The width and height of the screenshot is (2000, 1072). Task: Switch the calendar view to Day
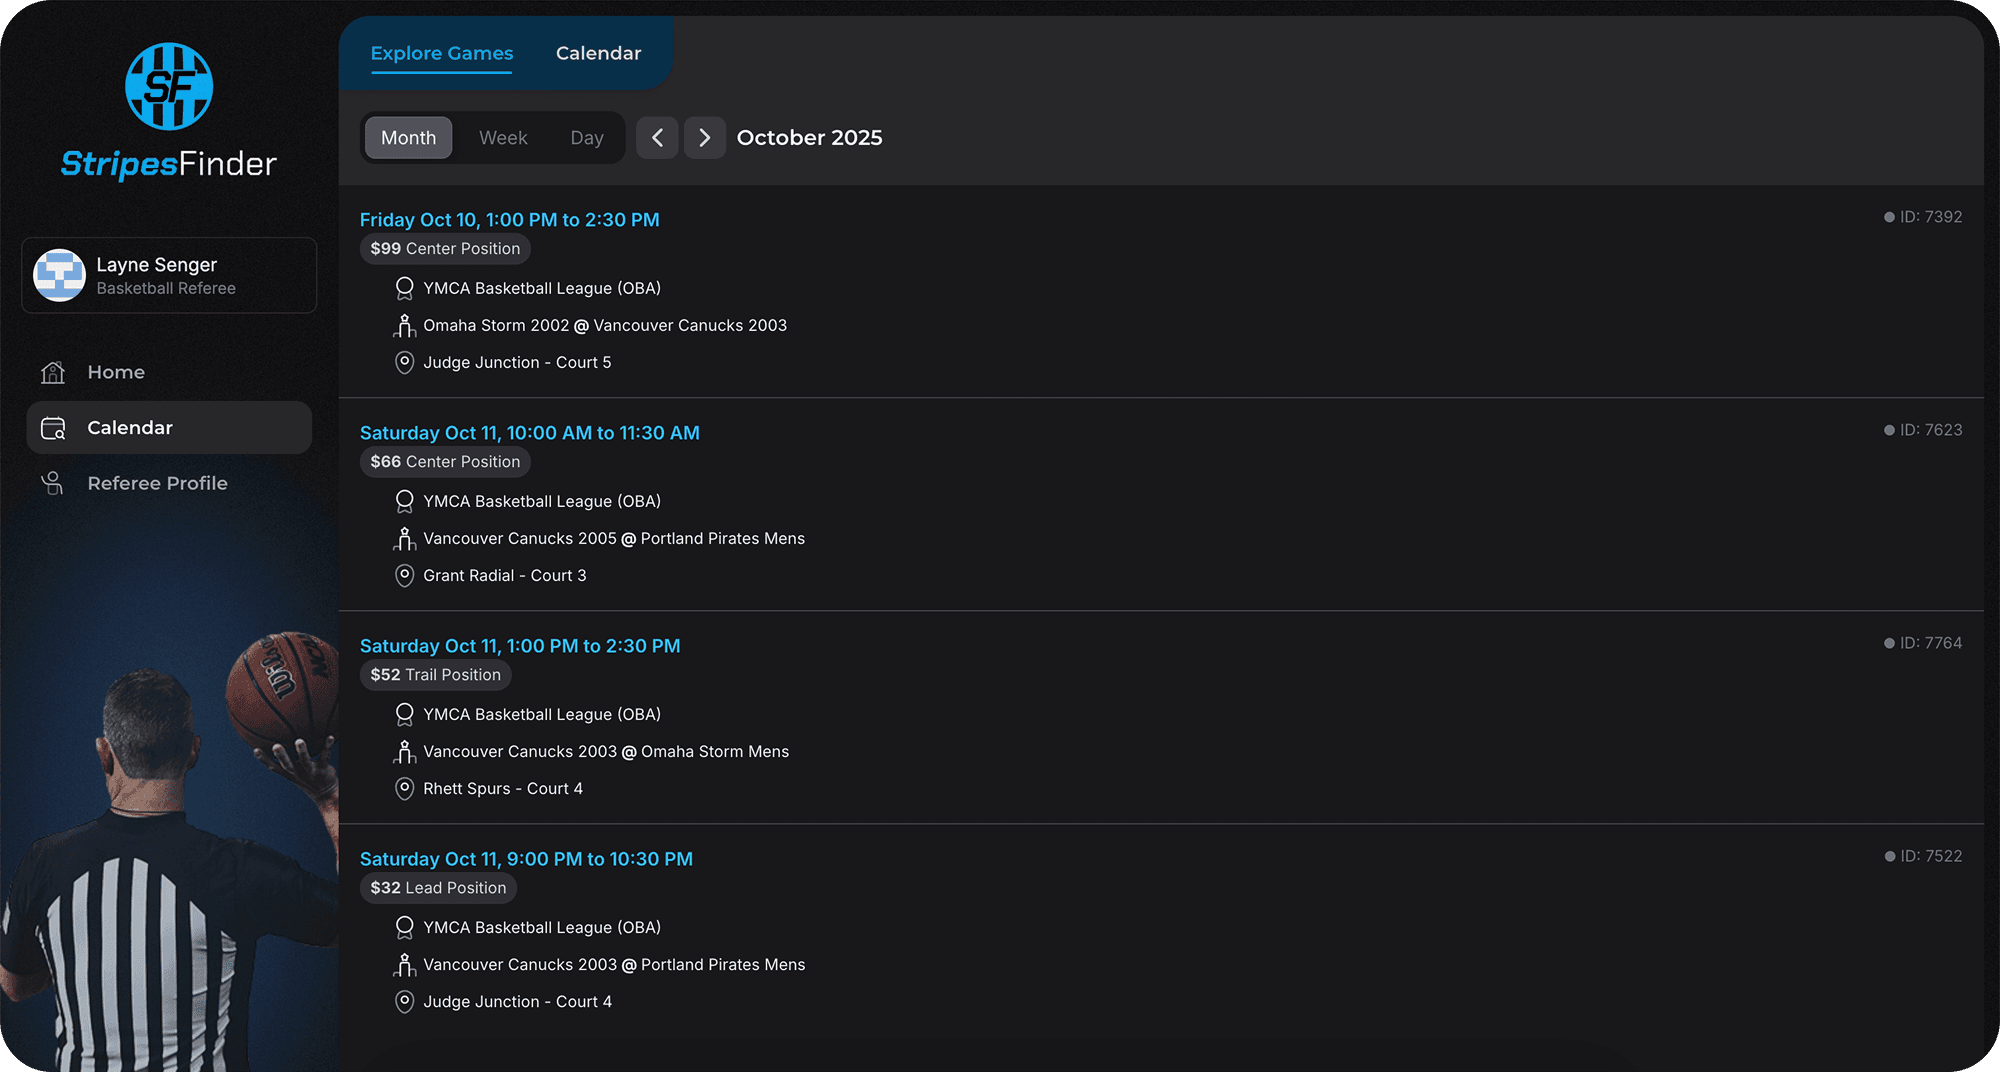[x=586, y=137]
